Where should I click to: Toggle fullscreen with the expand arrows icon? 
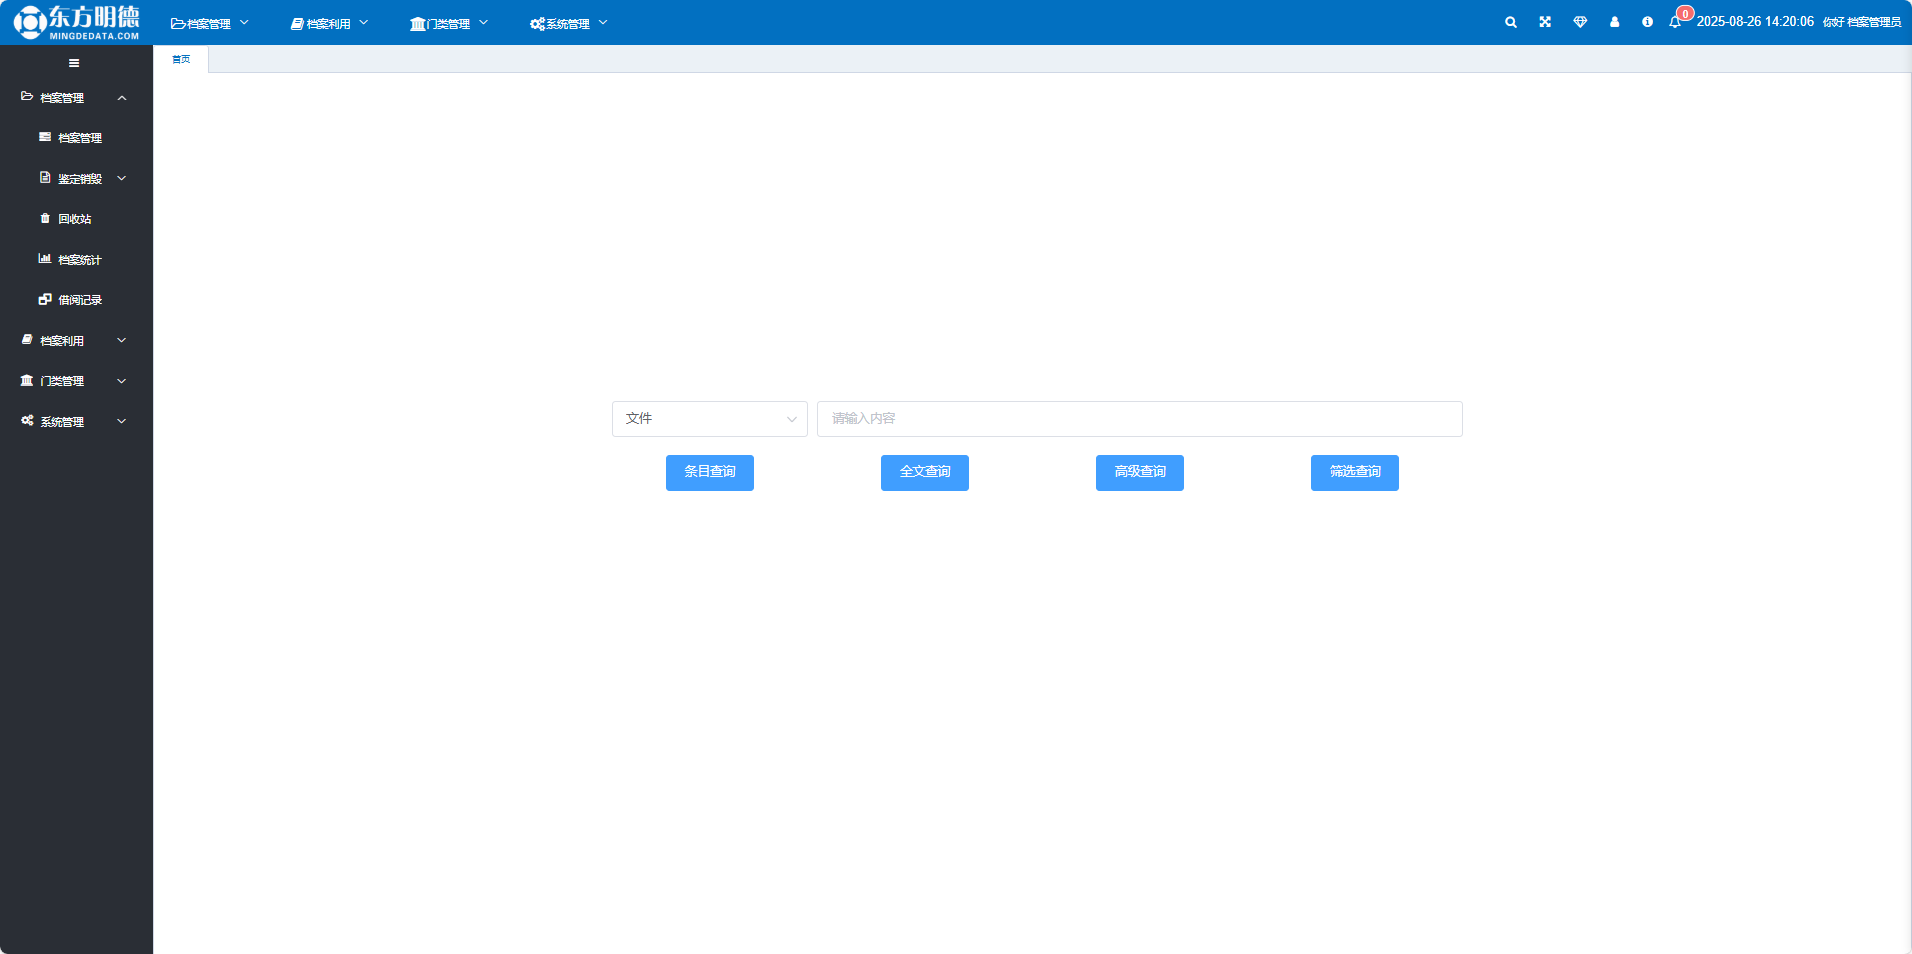coord(1545,22)
